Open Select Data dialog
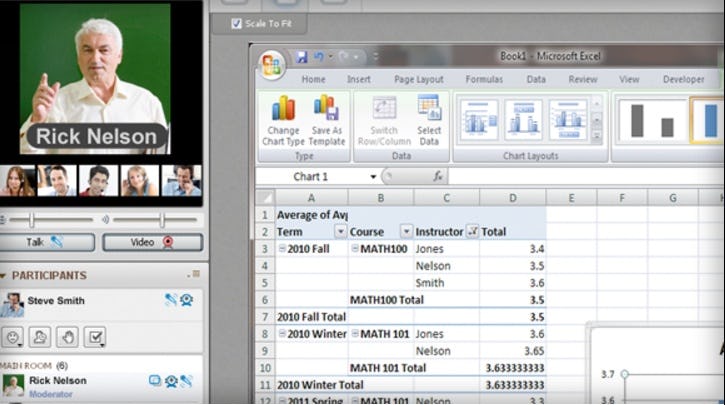Image resolution: width=725 pixels, height=405 pixels. point(429,120)
